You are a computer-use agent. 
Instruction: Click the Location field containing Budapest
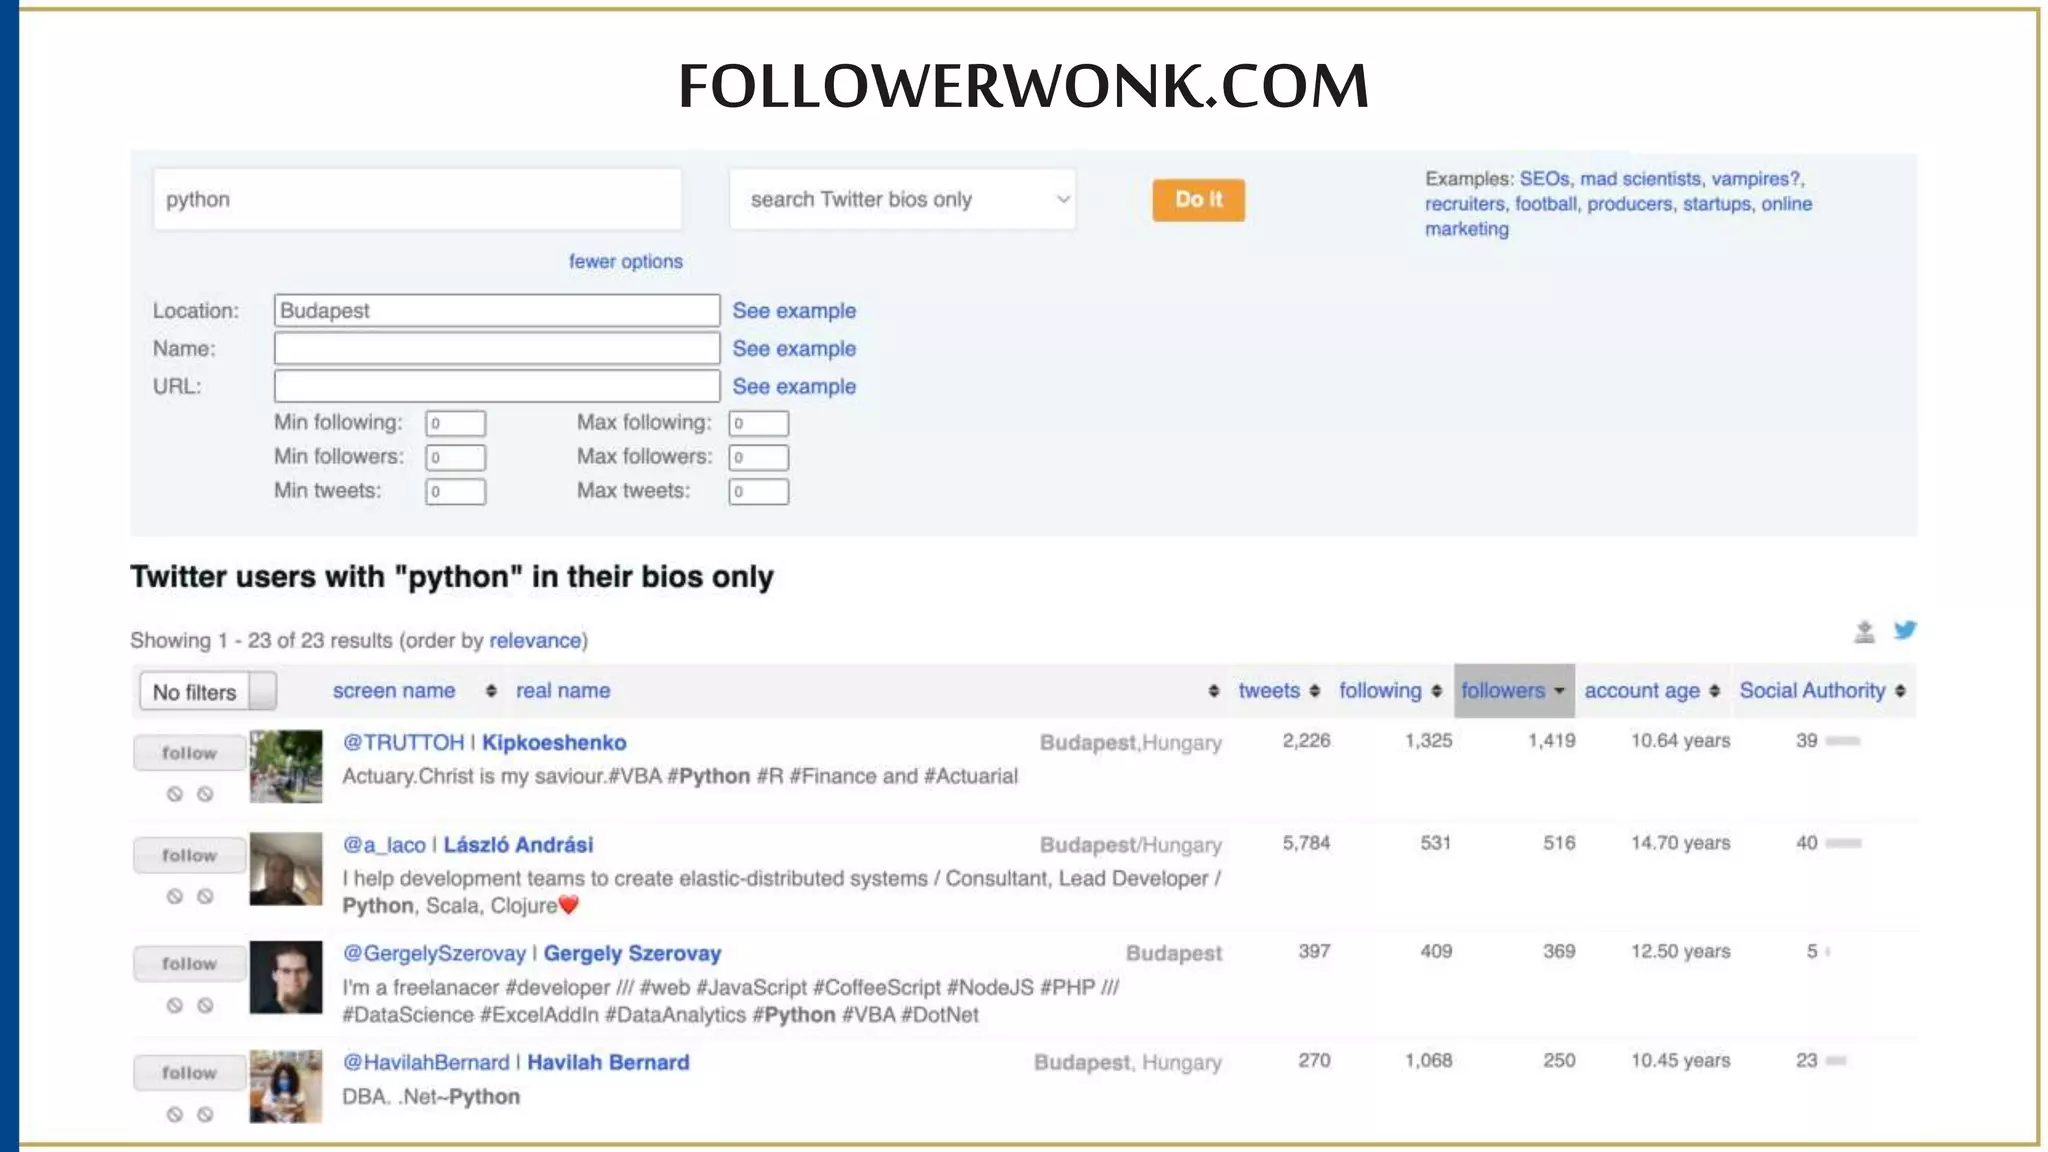[x=497, y=311]
